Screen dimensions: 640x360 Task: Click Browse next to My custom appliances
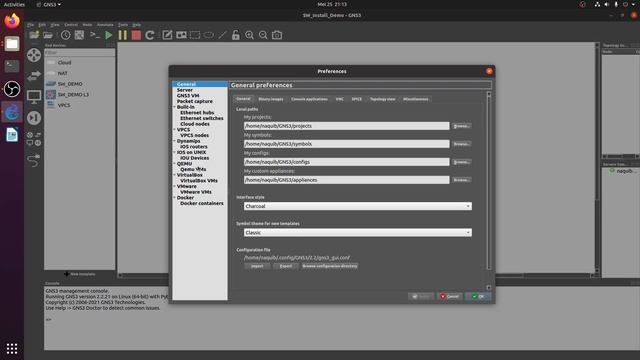(461, 180)
